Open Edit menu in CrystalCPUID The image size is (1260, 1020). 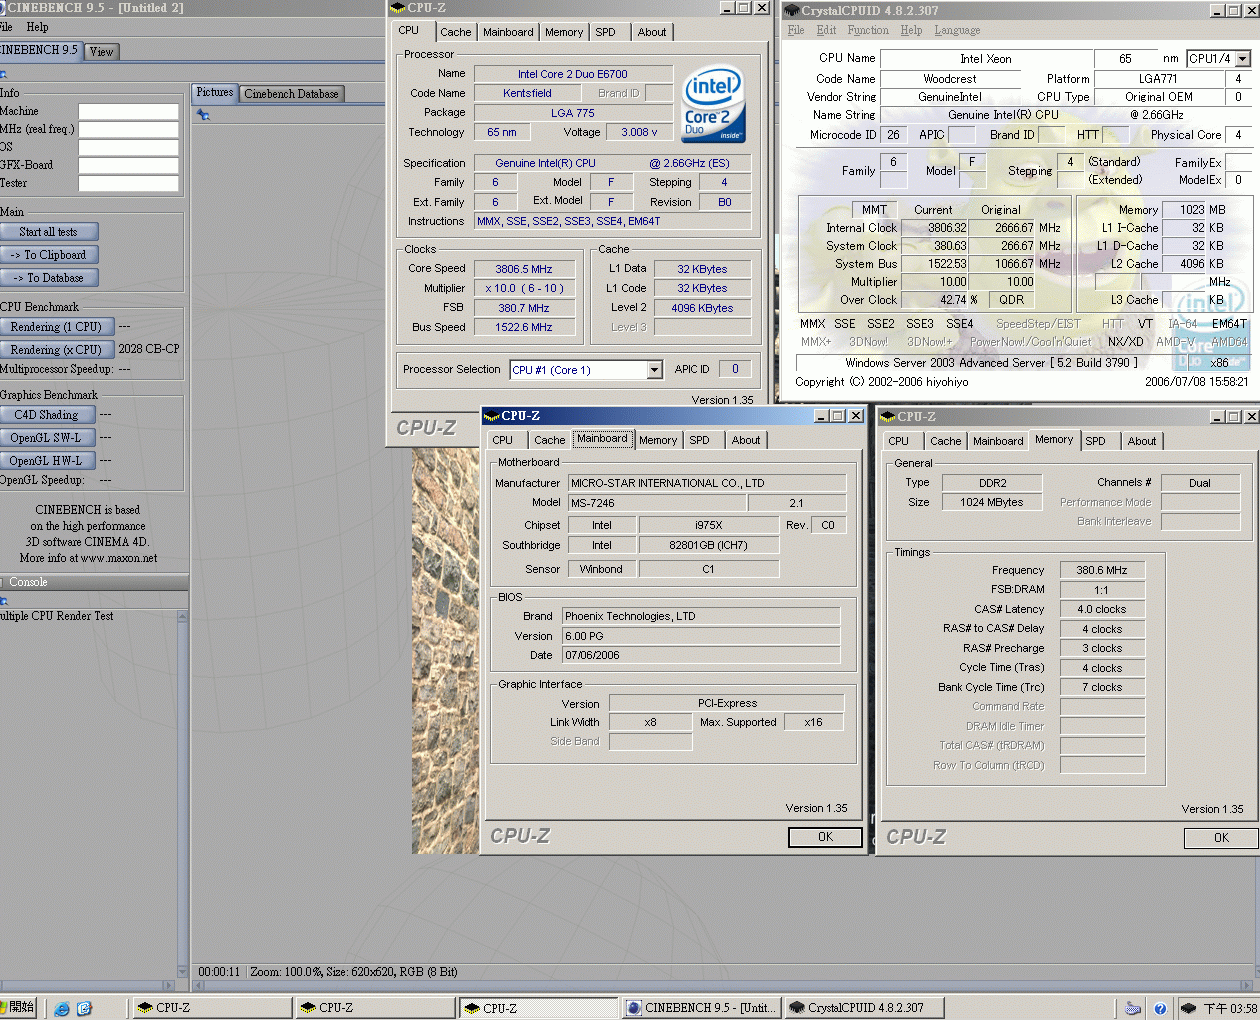(x=826, y=30)
